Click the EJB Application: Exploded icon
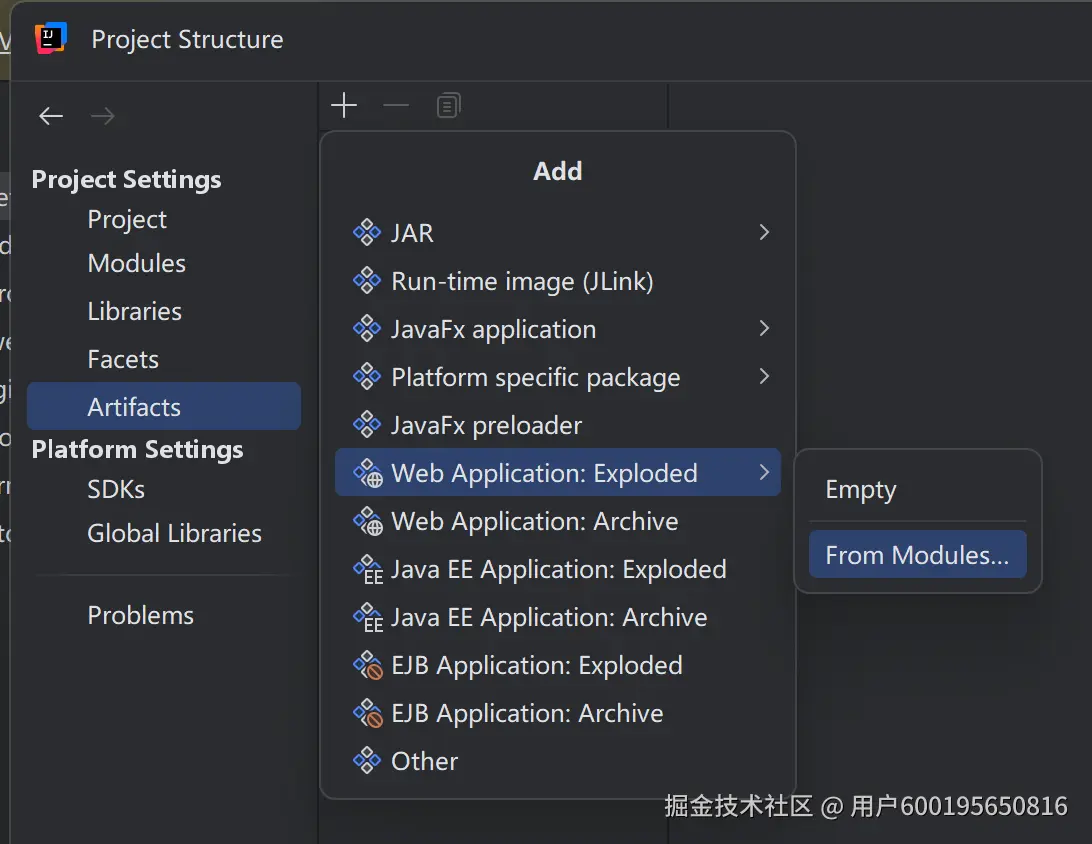1092x844 pixels. (368, 666)
